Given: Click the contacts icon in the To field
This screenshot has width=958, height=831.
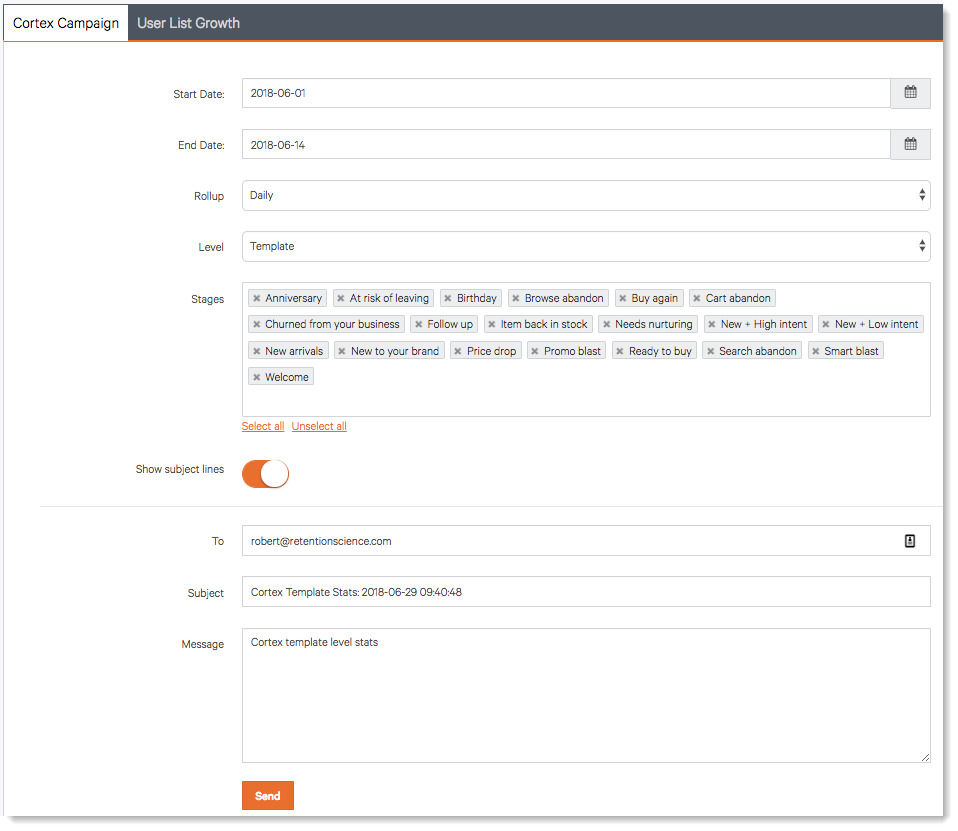Looking at the screenshot, I should tap(910, 541).
